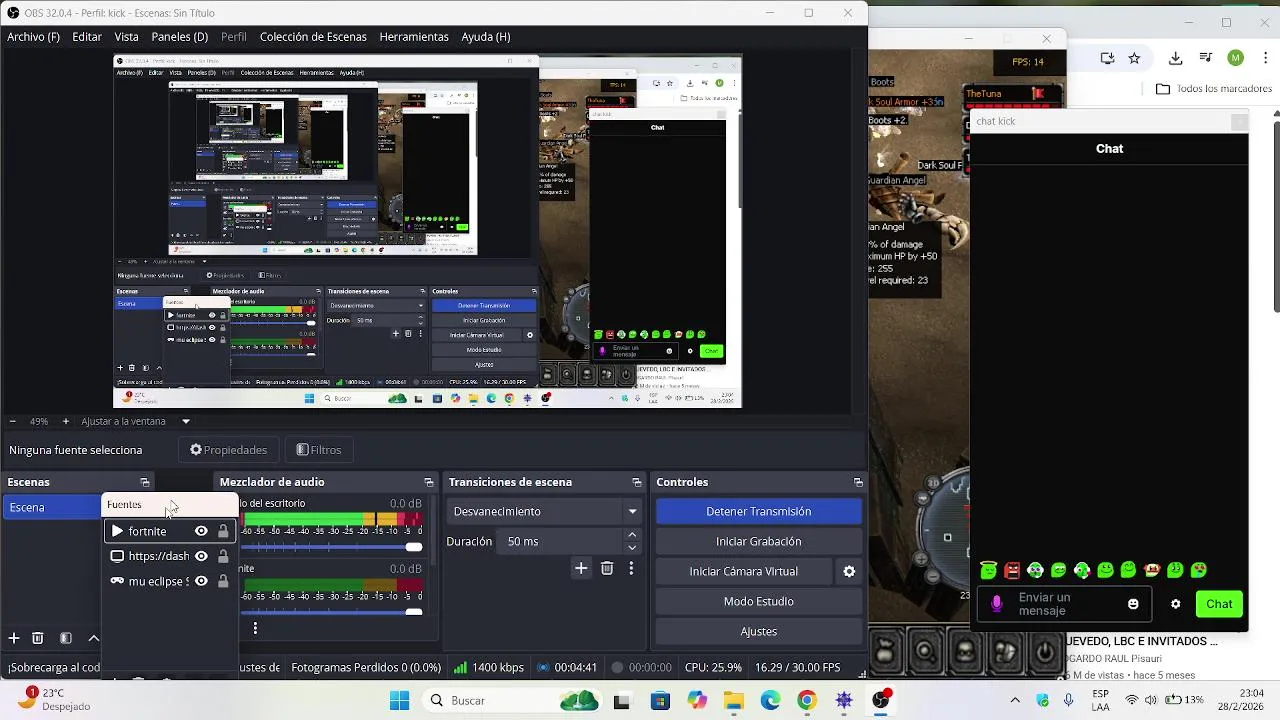Click Iniciar Cámara Virtual button
The width and height of the screenshot is (1280, 720).
pyautogui.click(x=743, y=571)
